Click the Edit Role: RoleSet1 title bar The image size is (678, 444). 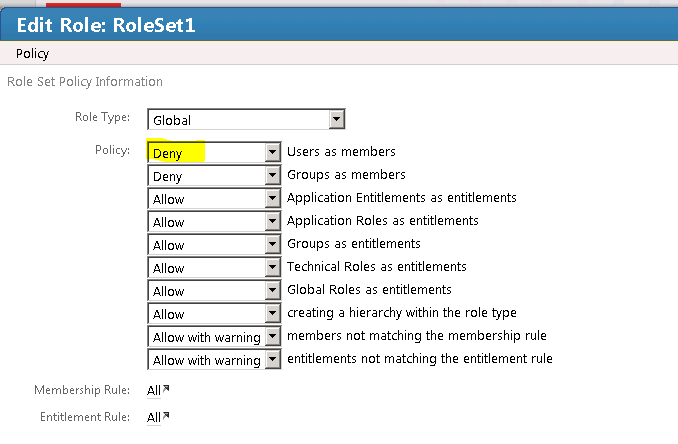pyautogui.click(x=339, y=25)
